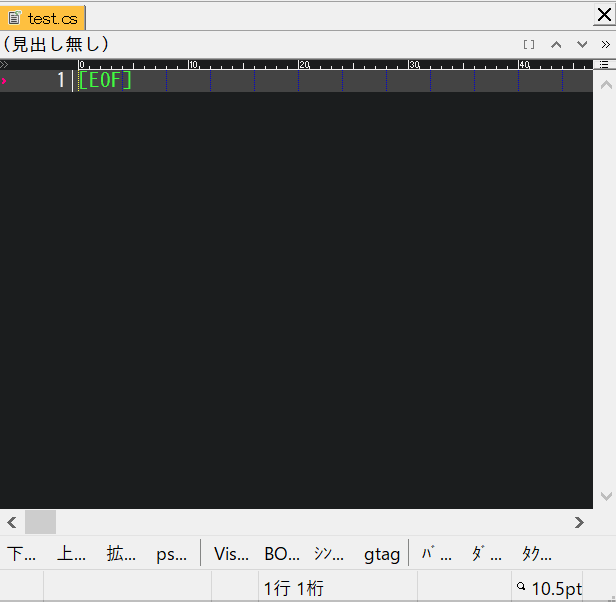Click the horizontal scrollbar left arrow
This screenshot has width=616, height=602.
pyautogui.click(x=12, y=522)
